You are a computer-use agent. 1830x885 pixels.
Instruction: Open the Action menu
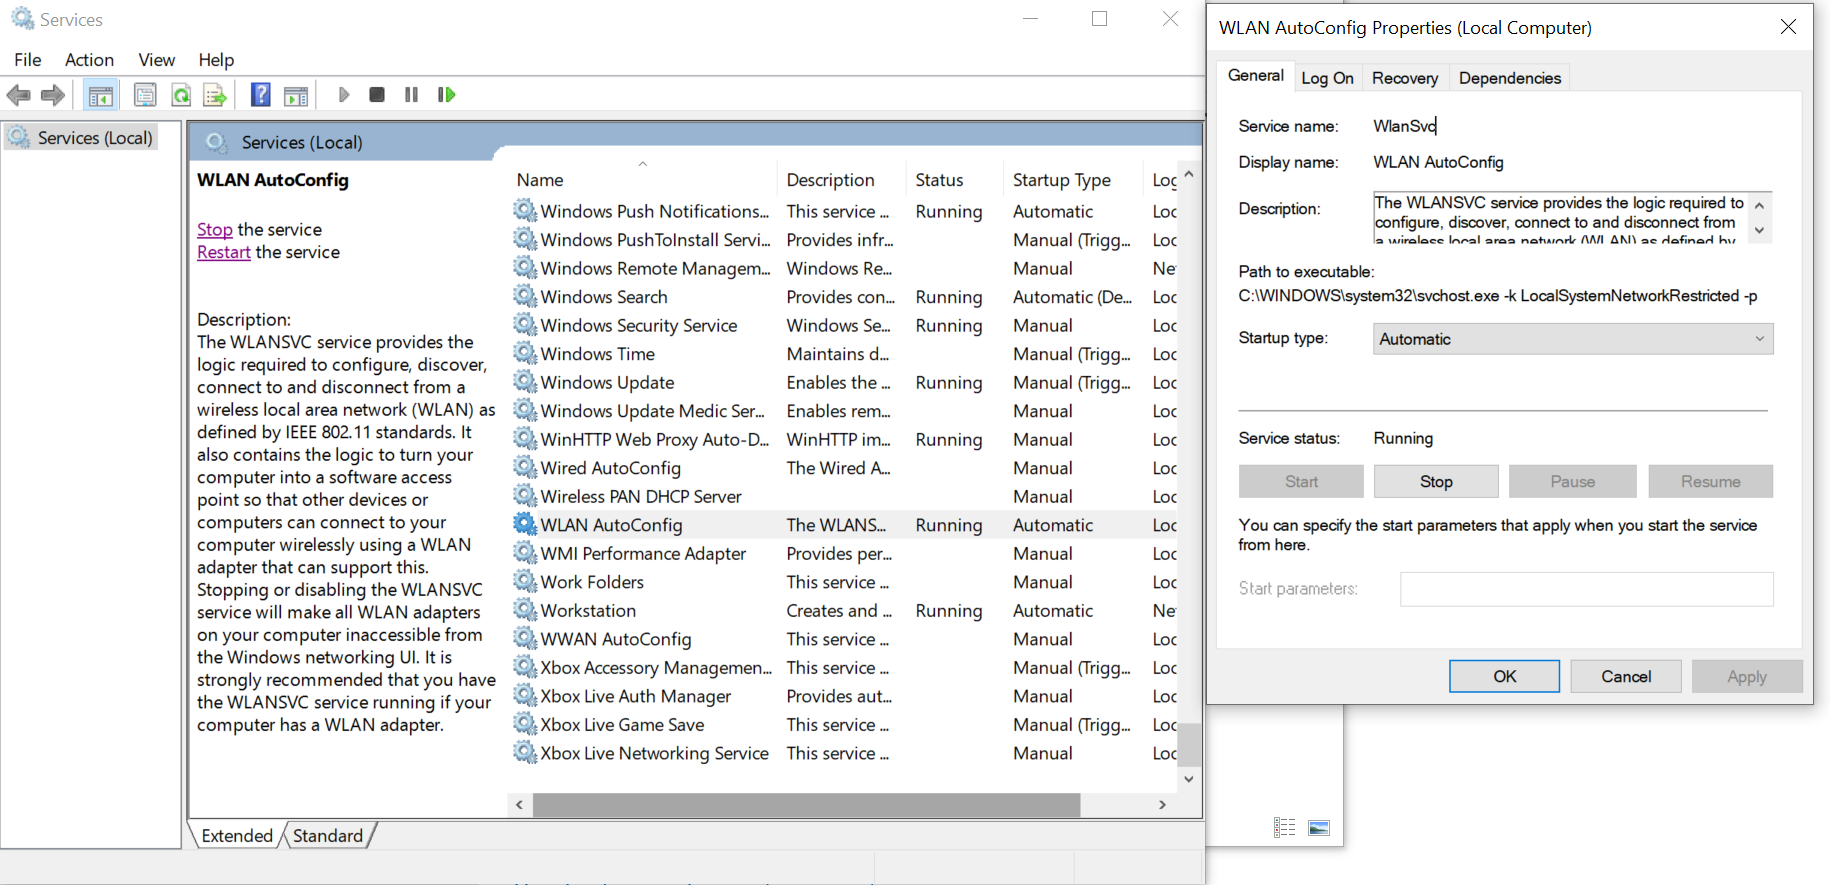(x=89, y=60)
